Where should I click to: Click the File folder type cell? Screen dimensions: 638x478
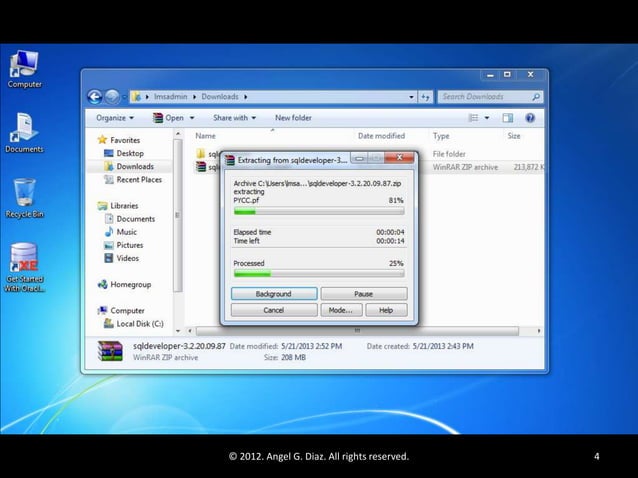[x=449, y=154]
